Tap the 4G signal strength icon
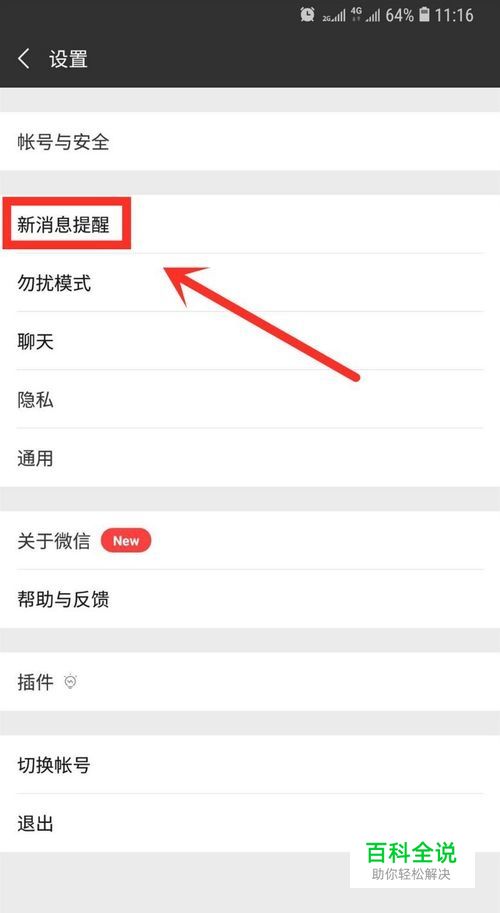This screenshot has height=913, width=500. (x=364, y=15)
